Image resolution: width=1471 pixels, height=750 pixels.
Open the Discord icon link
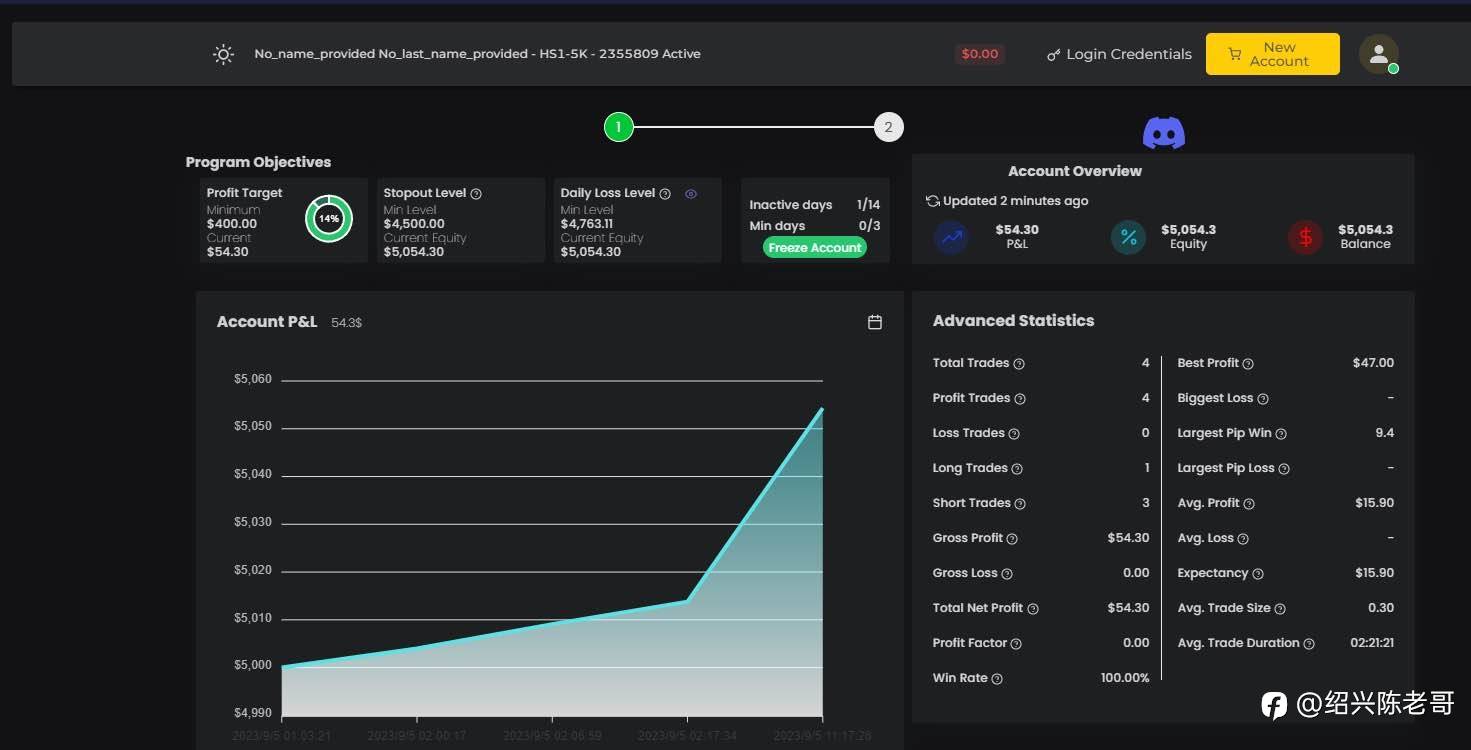pyautogui.click(x=1163, y=133)
